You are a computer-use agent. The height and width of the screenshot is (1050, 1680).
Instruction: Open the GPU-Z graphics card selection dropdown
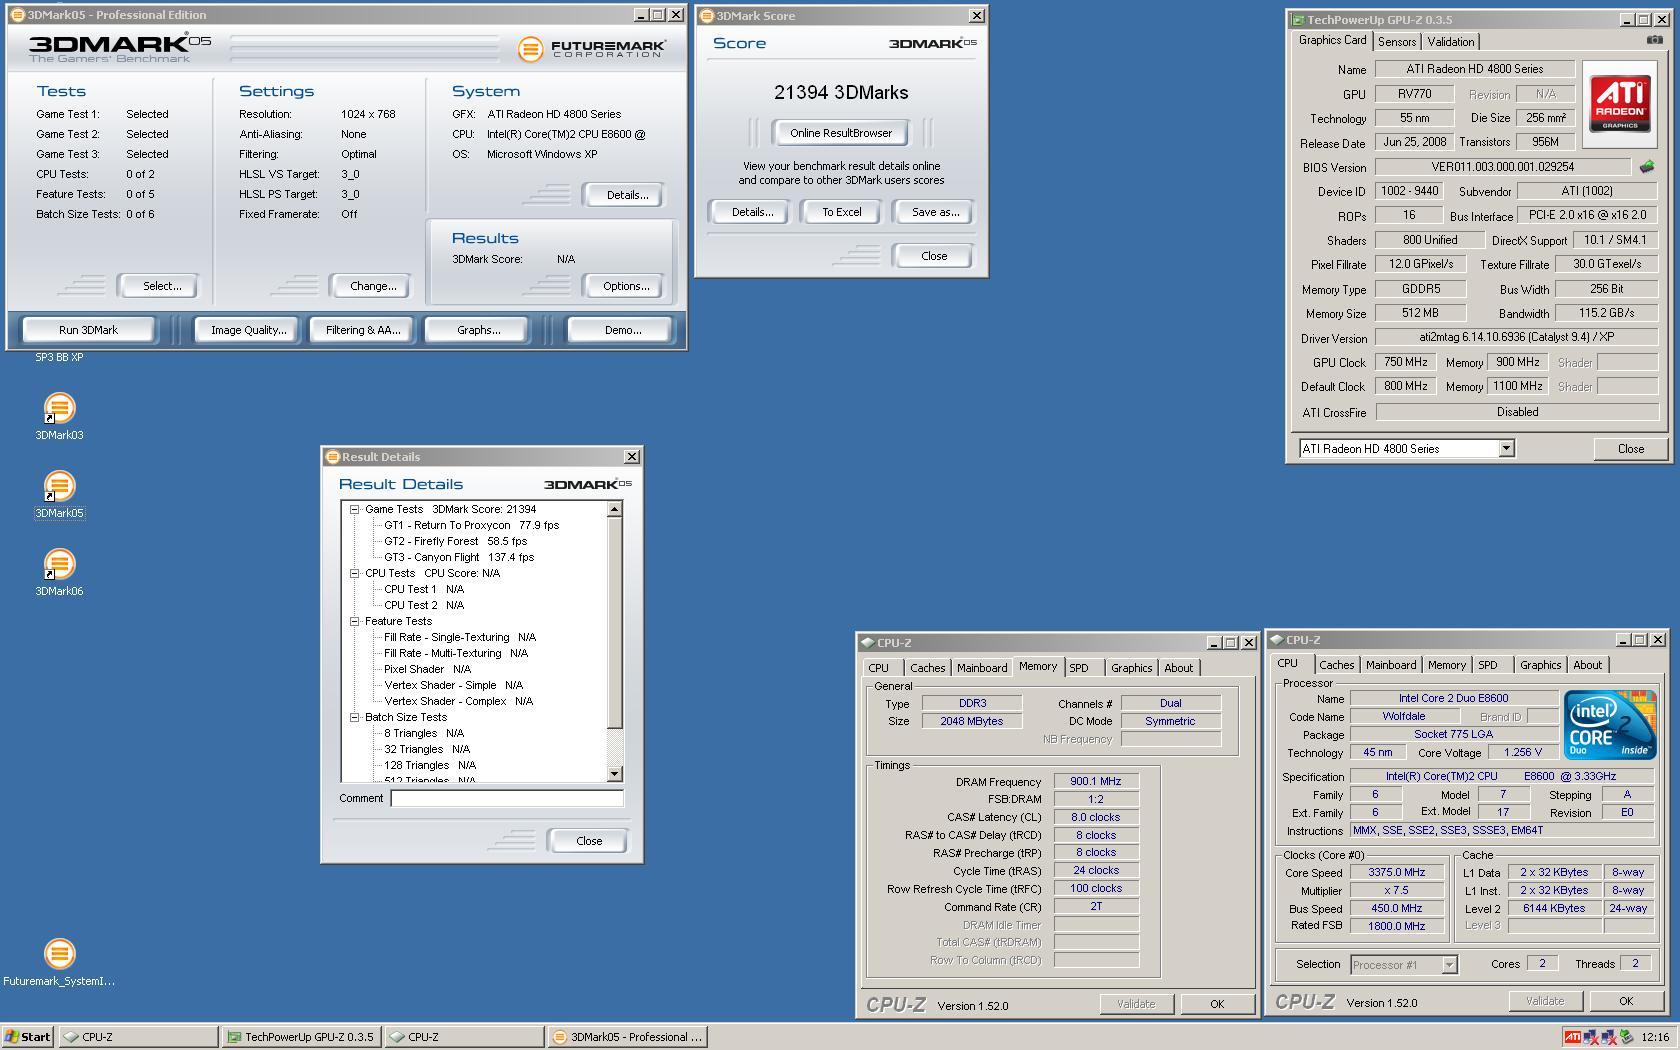point(1506,449)
